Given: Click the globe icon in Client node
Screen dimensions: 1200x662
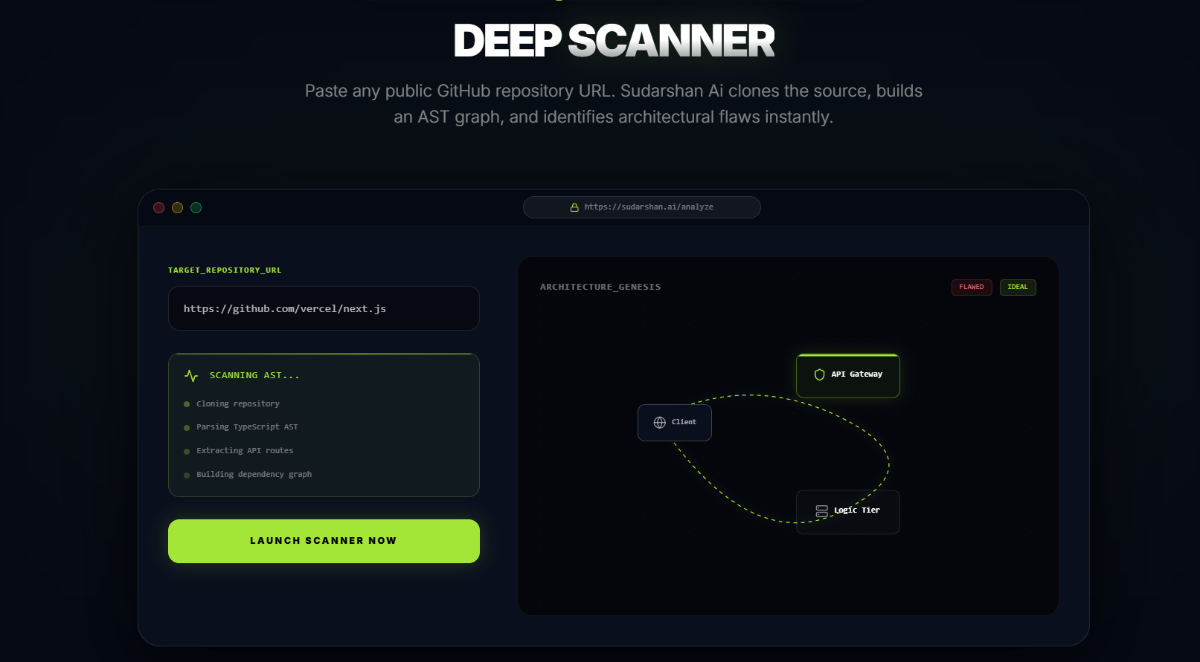Looking at the screenshot, I should click(659, 422).
